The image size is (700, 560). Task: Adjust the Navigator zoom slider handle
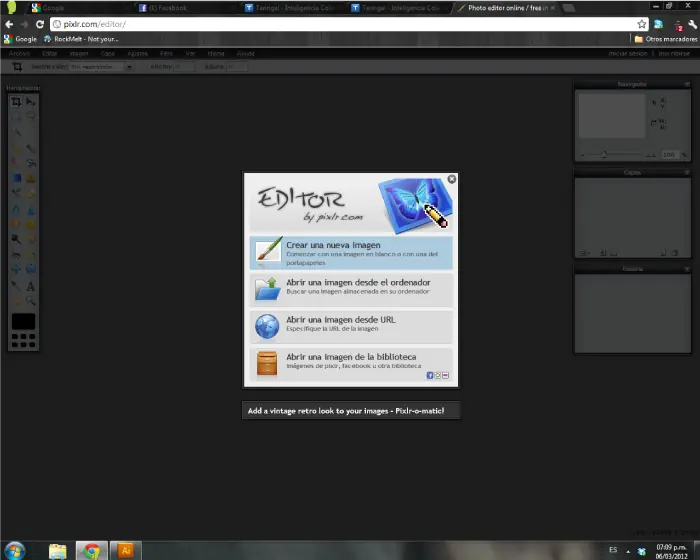coord(604,155)
